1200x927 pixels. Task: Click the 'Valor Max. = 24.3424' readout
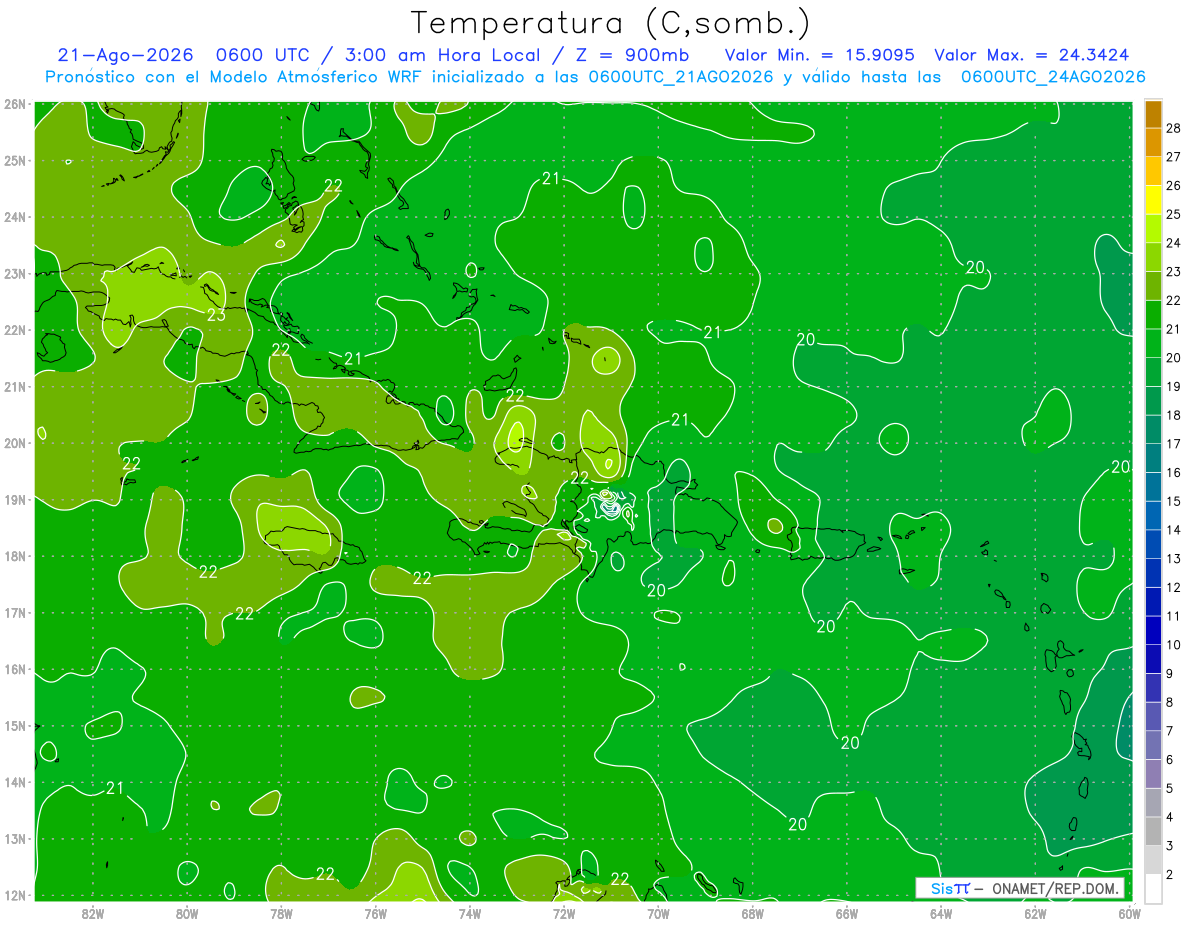click(1032, 55)
